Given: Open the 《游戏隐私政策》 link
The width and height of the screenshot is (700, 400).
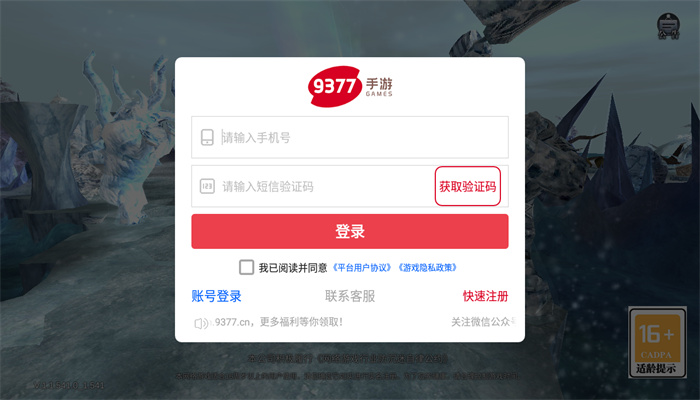Looking at the screenshot, I should (x=428, y=268).
